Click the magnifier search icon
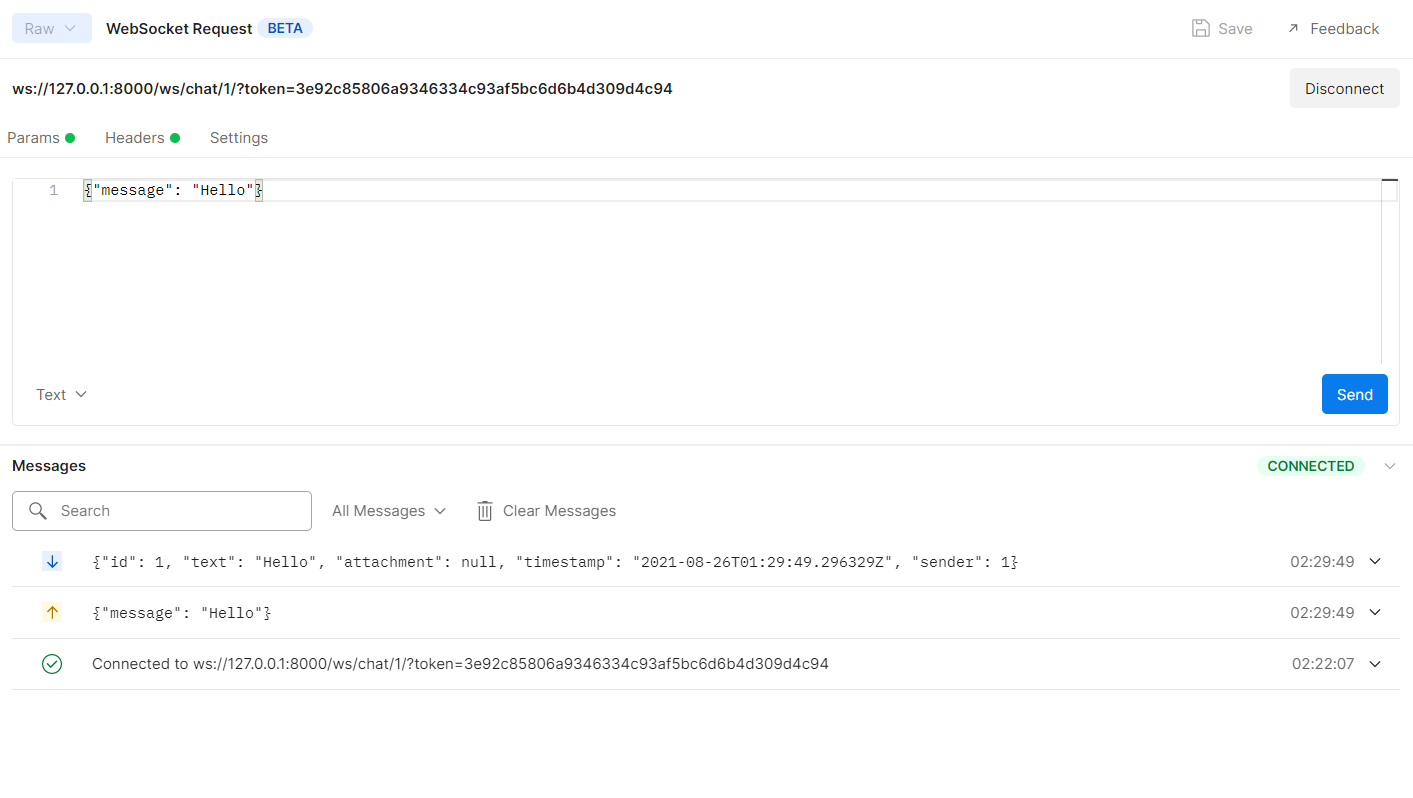1413x798 pixels. pos(38,511)
